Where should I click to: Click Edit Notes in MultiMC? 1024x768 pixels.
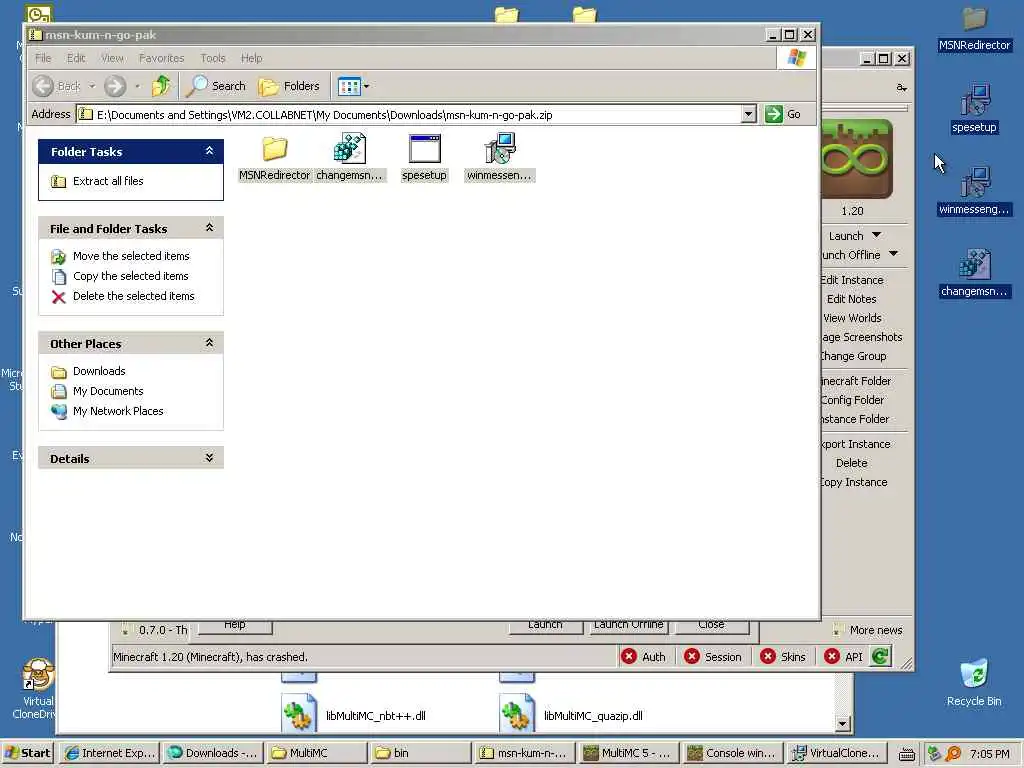pyautogui.click(x=852, y=299)
